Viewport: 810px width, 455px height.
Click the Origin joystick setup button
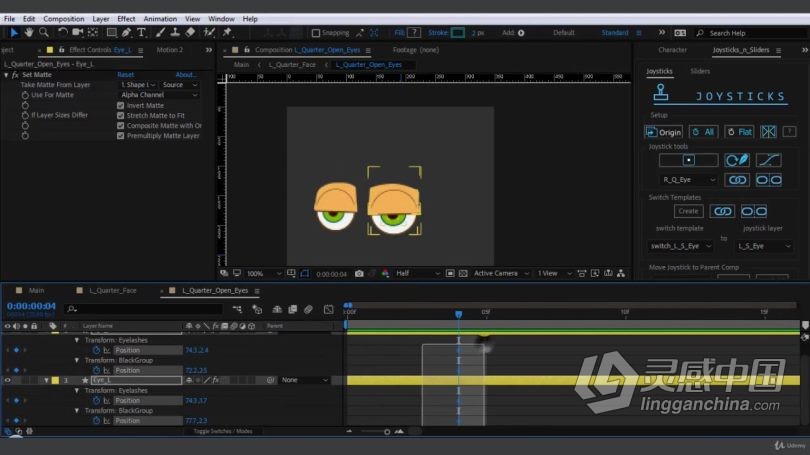[x=664, y=132]
